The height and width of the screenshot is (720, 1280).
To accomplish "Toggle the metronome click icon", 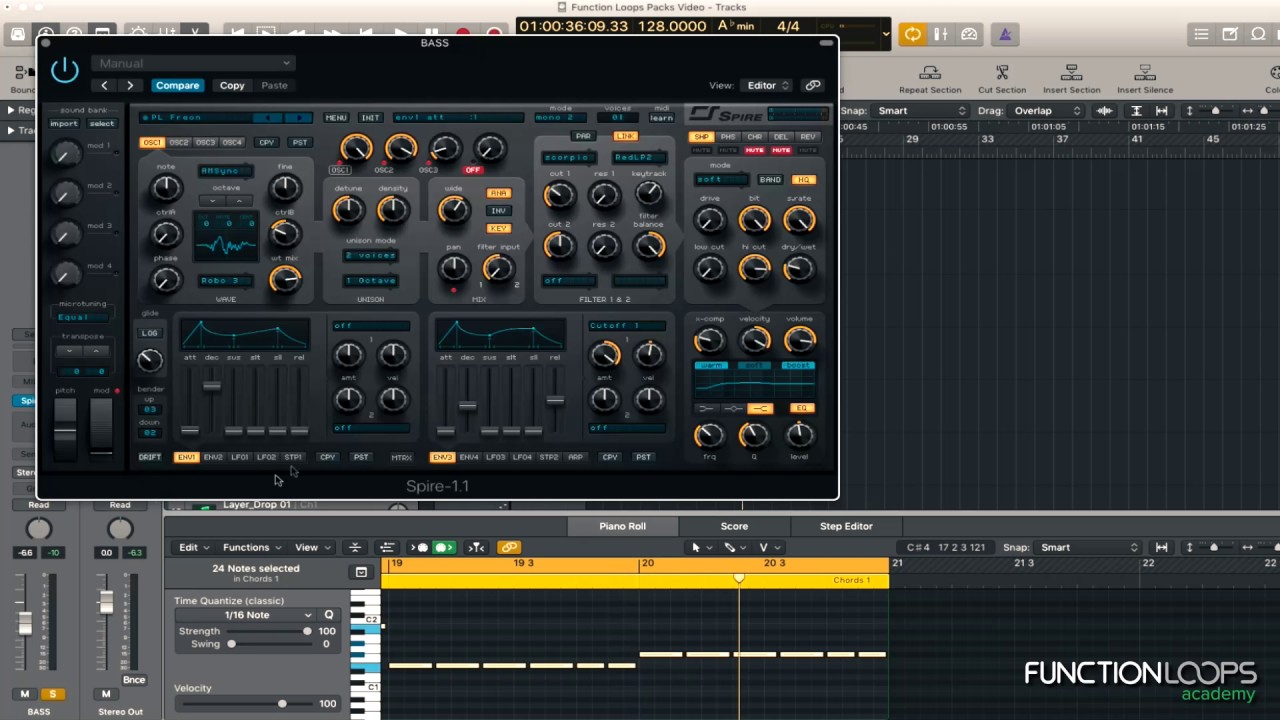I will 1005,34.
